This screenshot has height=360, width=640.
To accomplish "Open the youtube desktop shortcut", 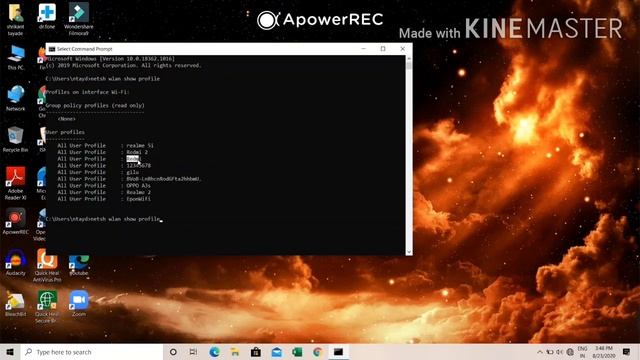I will click(x=78, y=264).
